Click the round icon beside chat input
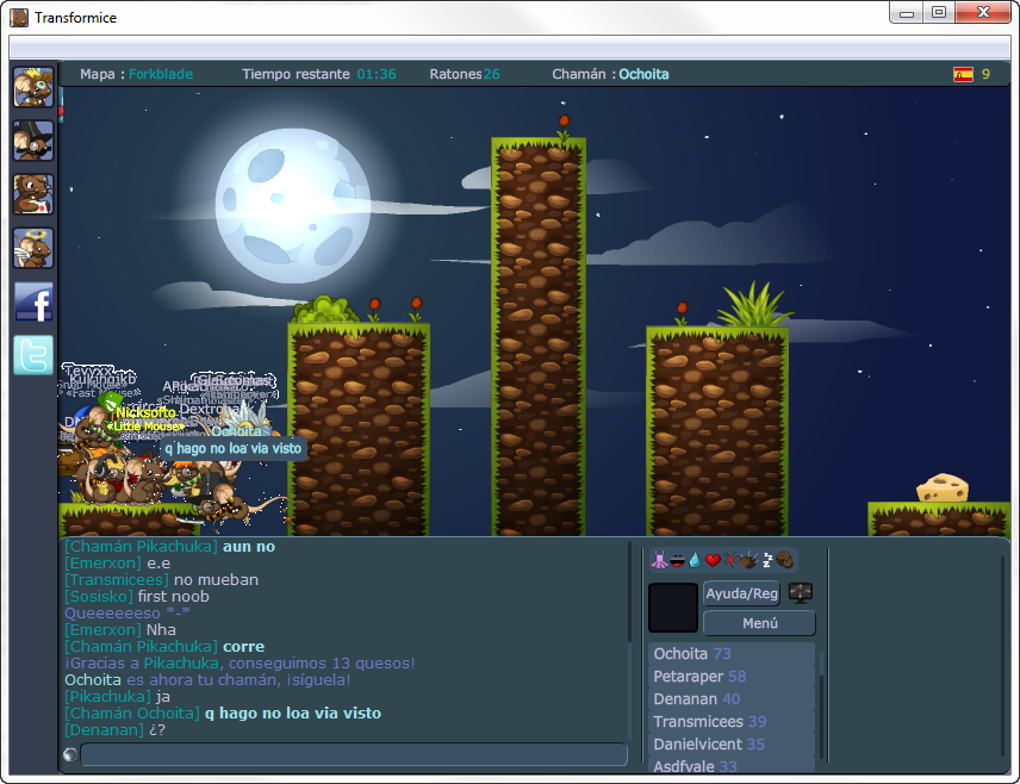Viewport: 1020px width, 784px height. point(70,755)
